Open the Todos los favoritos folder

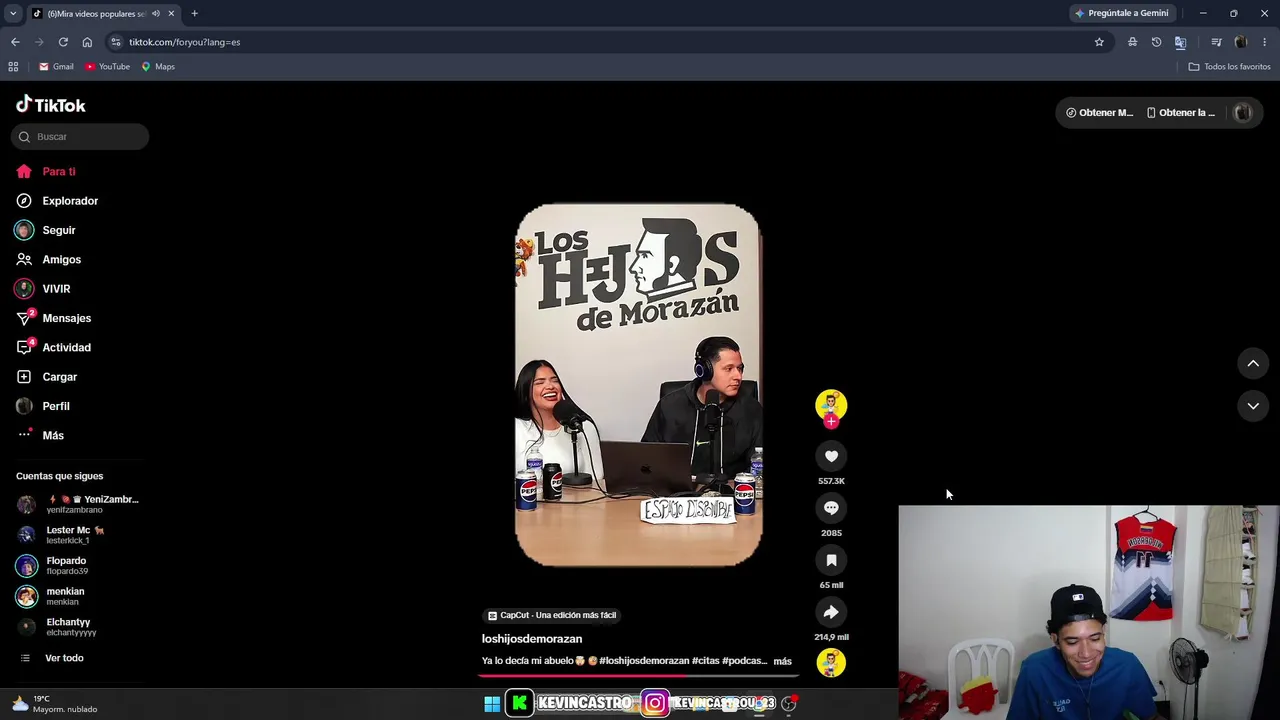click(1229, 67)
